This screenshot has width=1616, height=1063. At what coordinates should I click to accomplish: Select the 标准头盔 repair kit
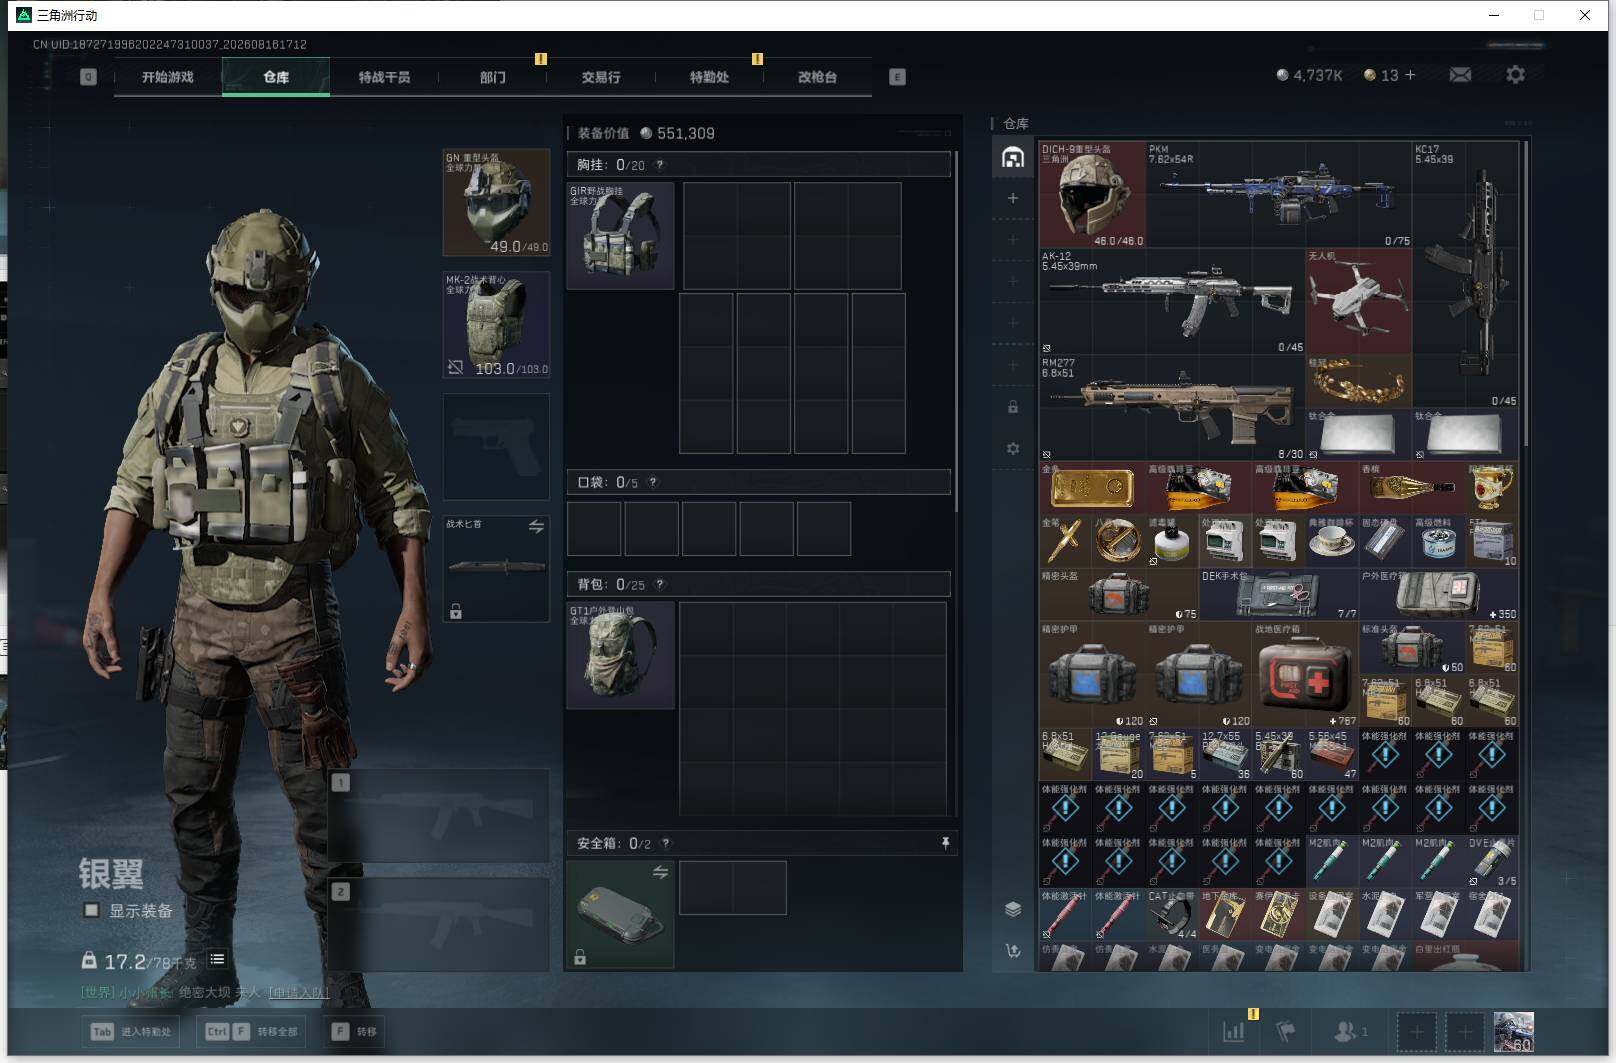(1412, 648)
